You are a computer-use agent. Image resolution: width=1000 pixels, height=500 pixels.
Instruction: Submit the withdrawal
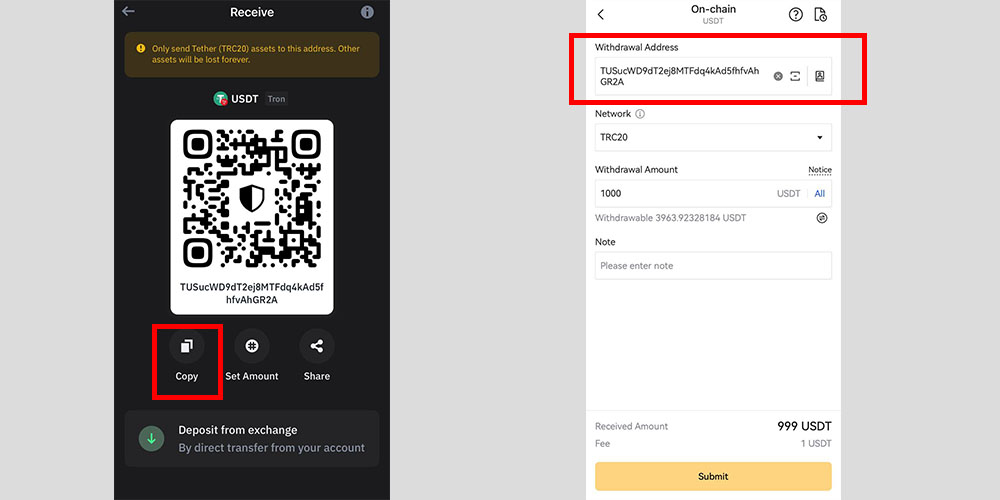coord(713,476)
